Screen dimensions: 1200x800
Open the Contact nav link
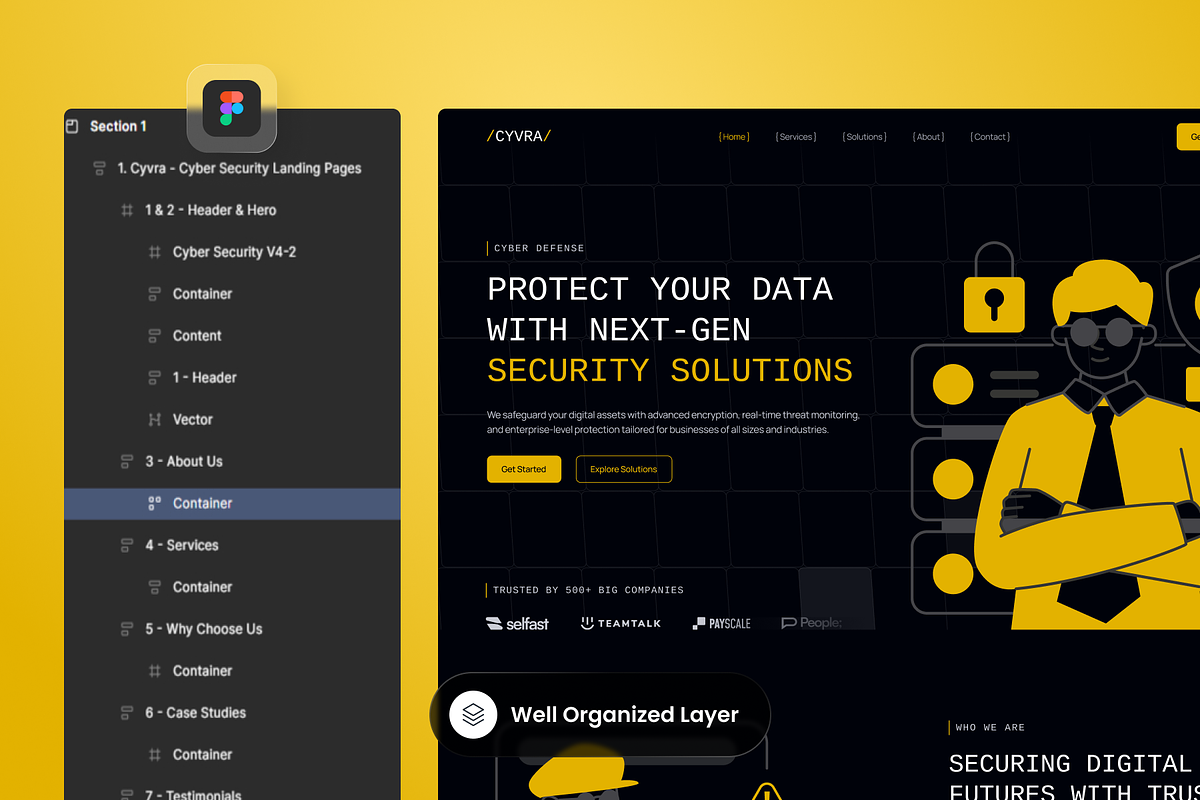click(x=990, y=137)
